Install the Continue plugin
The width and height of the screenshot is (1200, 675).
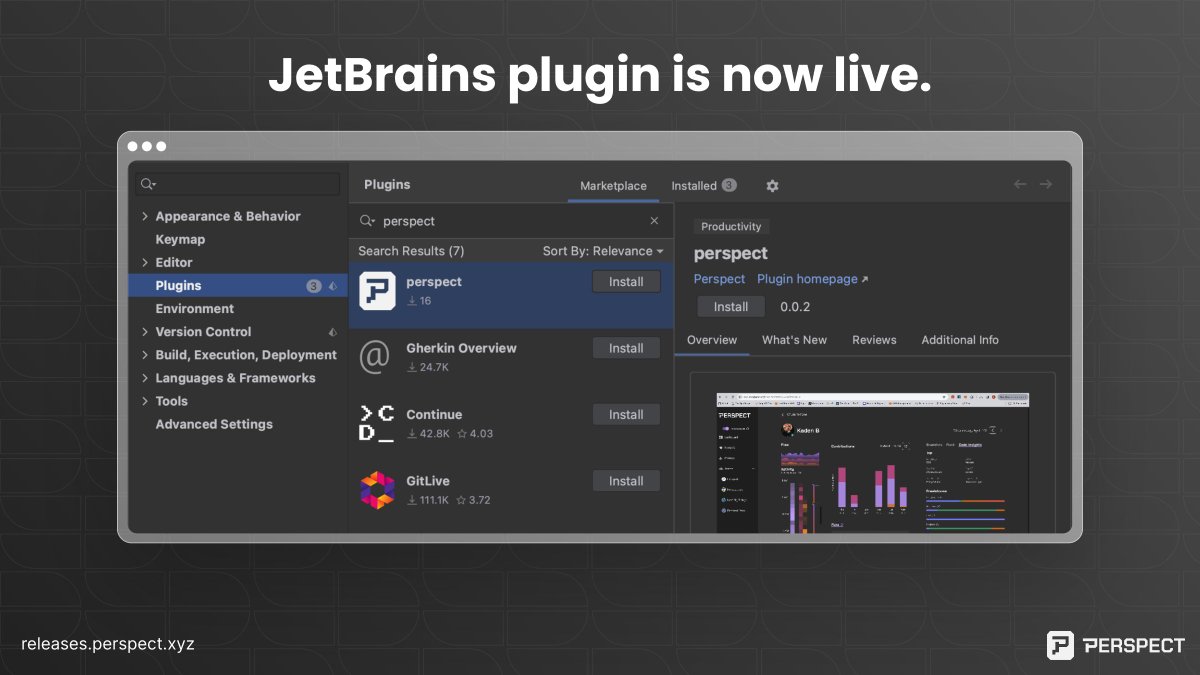tap(626, 415)
